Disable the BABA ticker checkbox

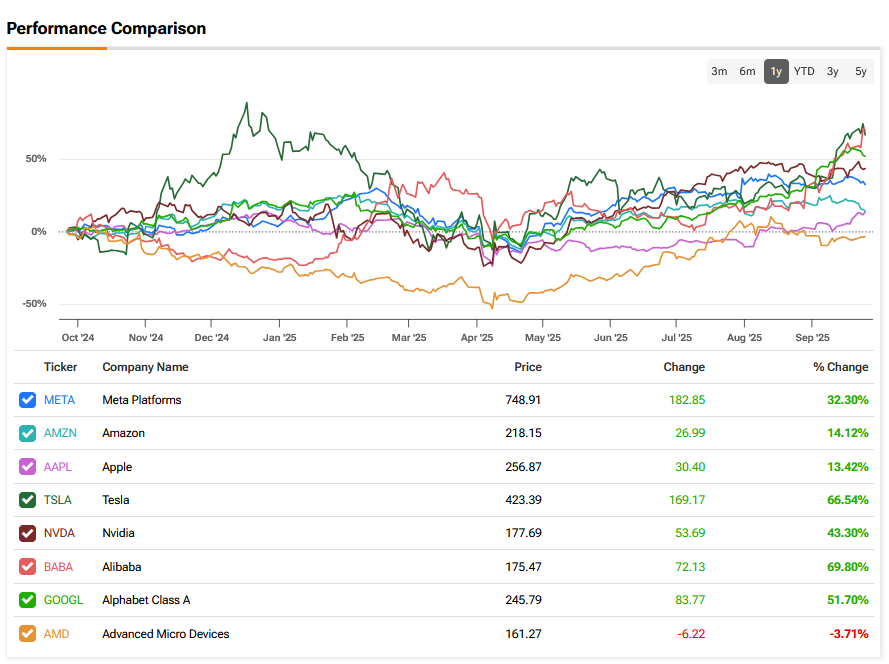click(27, 566)
